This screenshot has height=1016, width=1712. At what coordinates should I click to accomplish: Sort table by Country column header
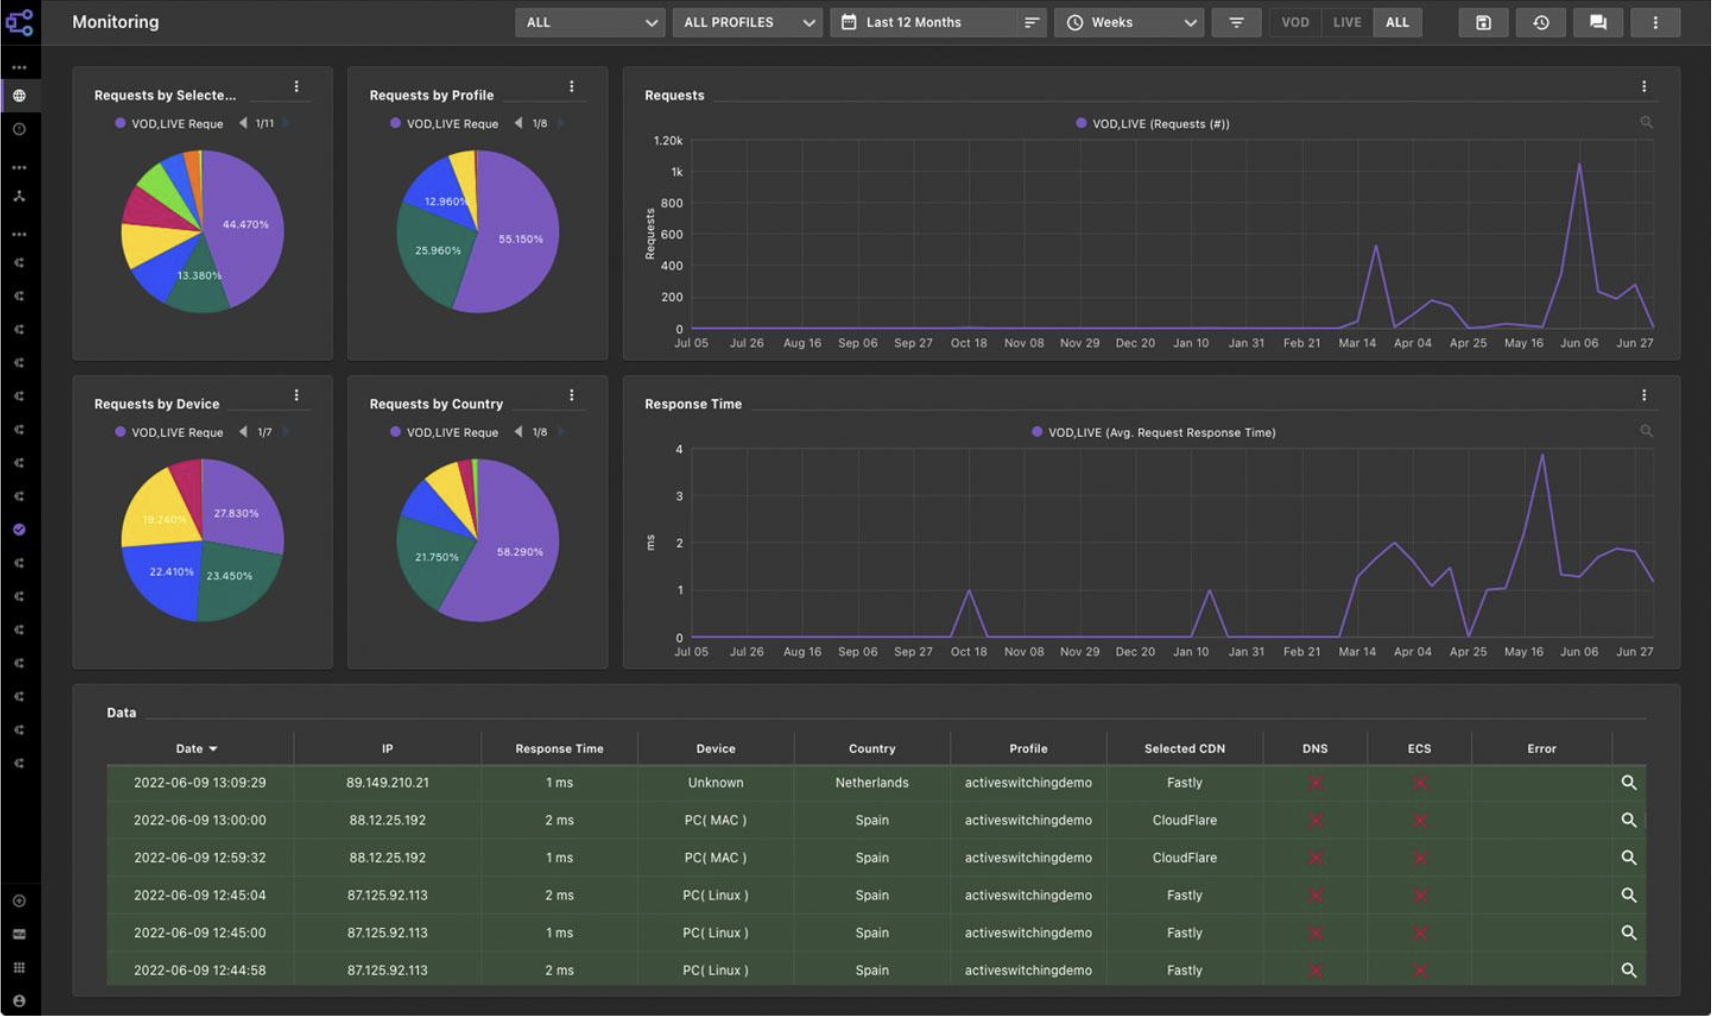[x=872, y=749]
